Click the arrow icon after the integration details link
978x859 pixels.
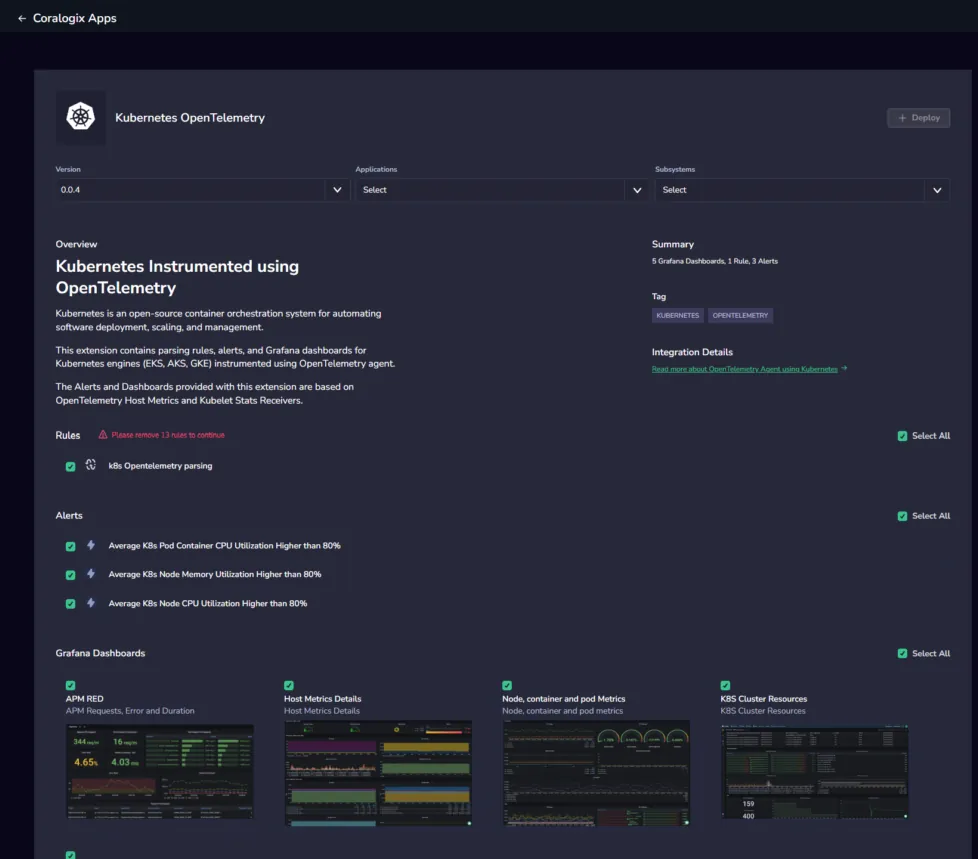844,369
